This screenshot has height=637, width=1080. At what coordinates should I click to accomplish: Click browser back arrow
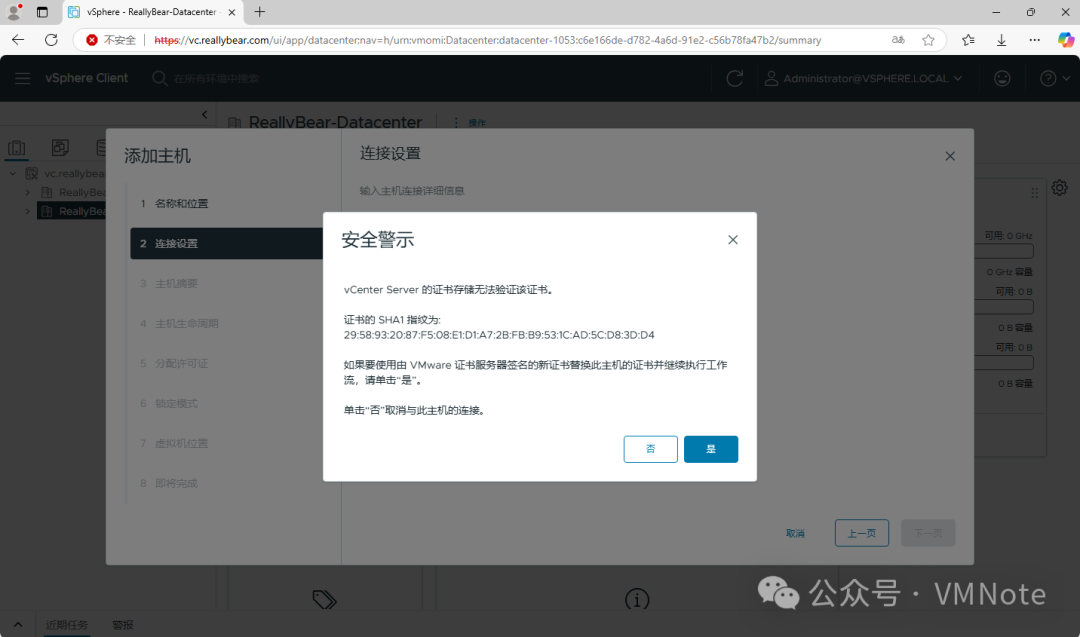click(x=18, y=40)
